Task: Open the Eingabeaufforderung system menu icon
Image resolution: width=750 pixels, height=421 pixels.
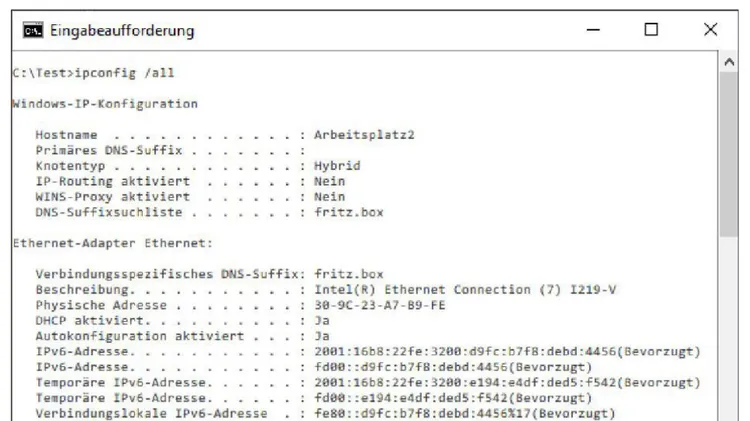Action: [33, 30]
